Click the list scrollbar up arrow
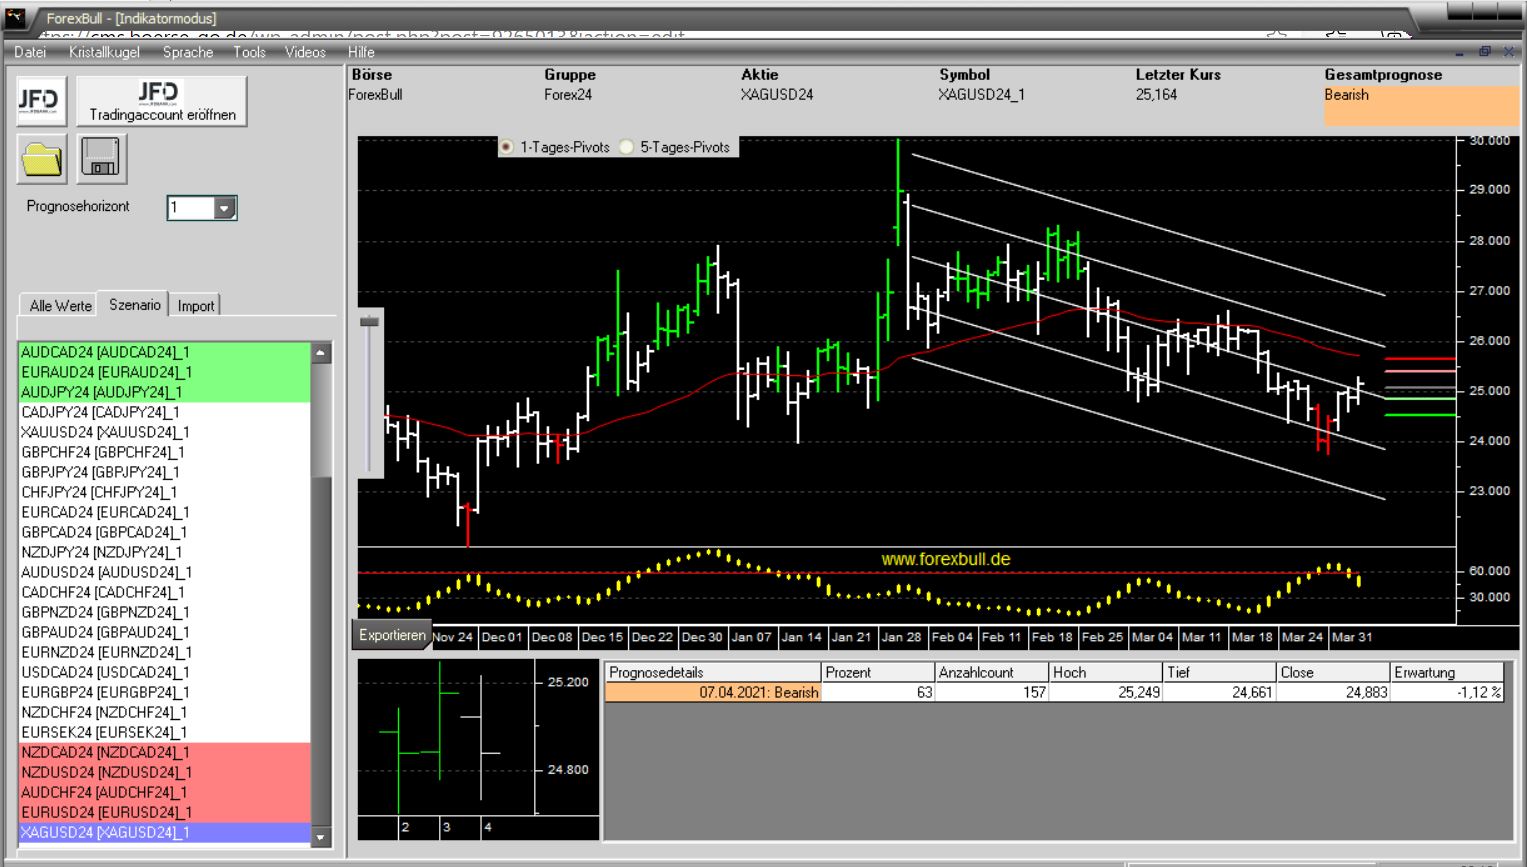 (x=321, y=353)
